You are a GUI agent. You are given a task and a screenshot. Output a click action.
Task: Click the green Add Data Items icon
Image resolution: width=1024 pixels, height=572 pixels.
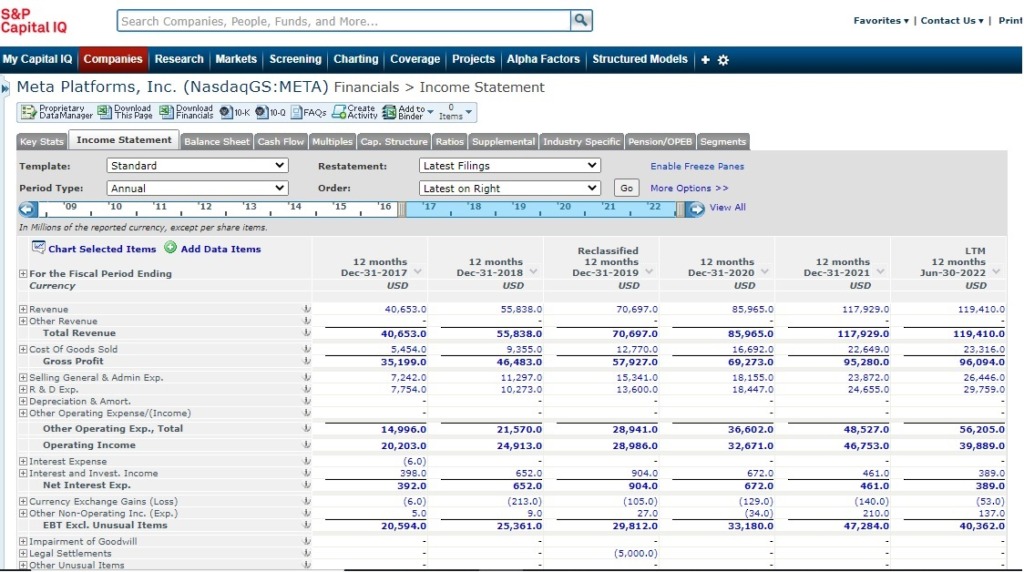170,248
